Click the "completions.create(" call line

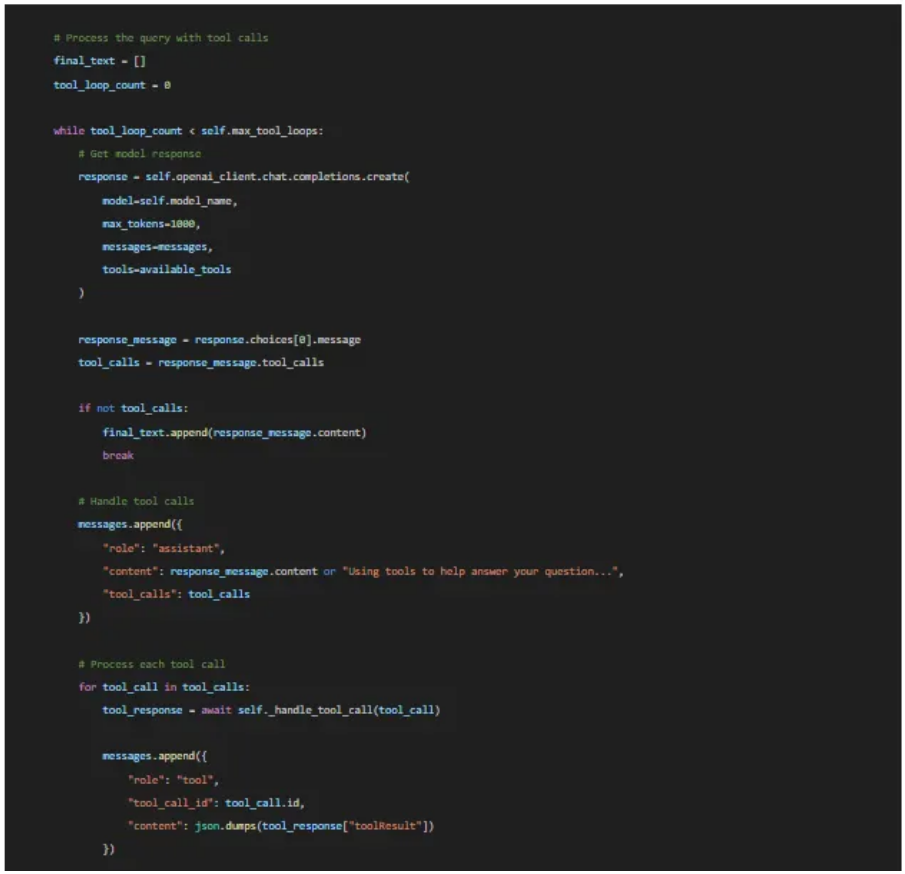244,177
